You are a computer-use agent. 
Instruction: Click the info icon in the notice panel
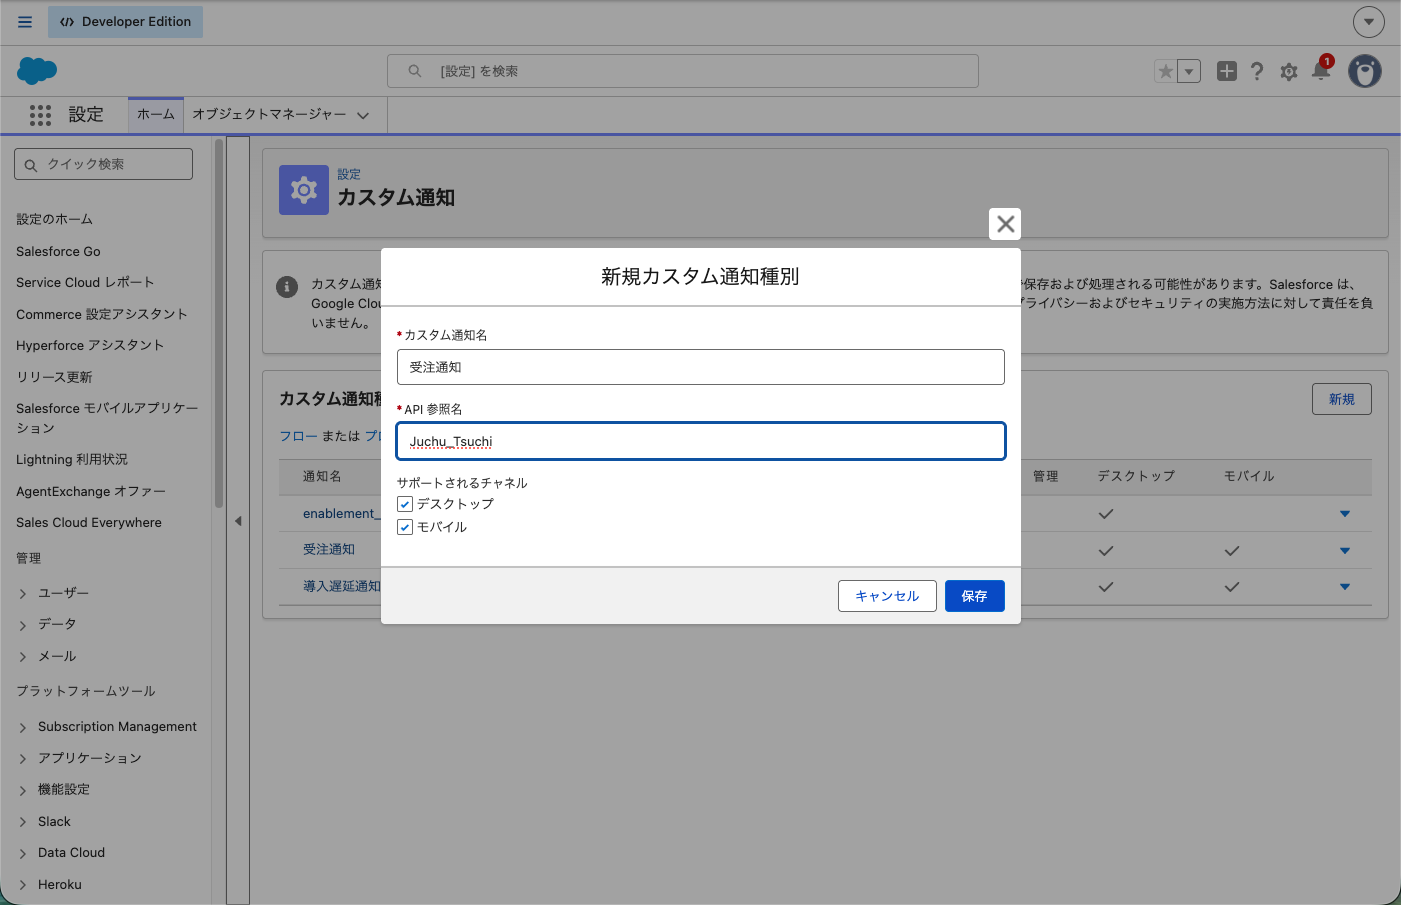pos(287,287)
